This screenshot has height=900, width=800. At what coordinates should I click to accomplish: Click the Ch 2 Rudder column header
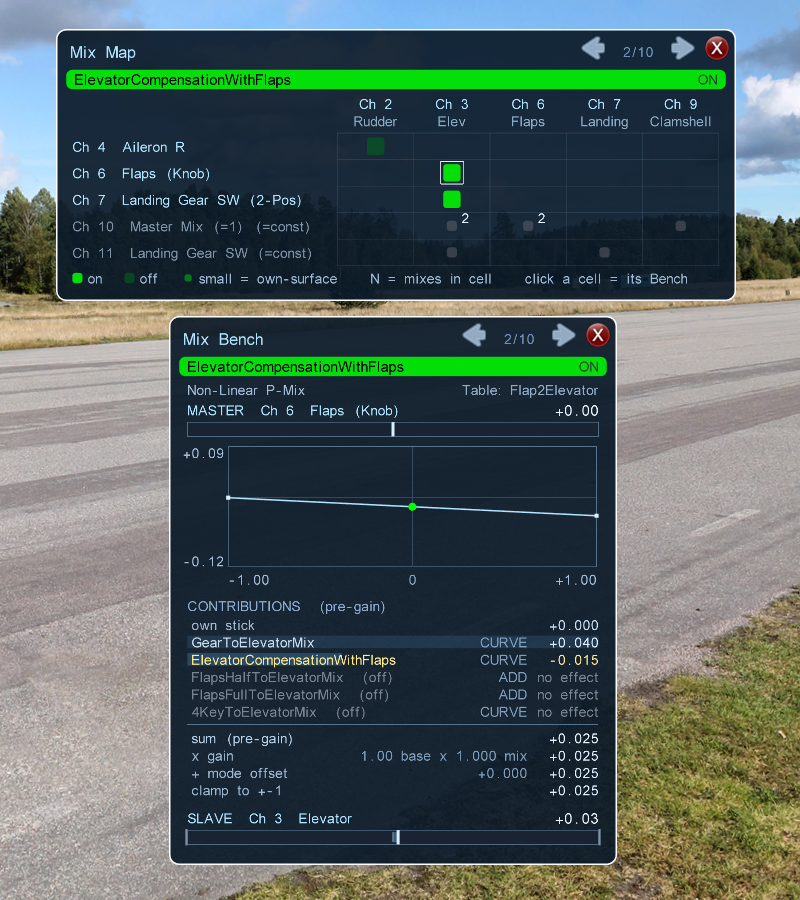tap(375, 113)
